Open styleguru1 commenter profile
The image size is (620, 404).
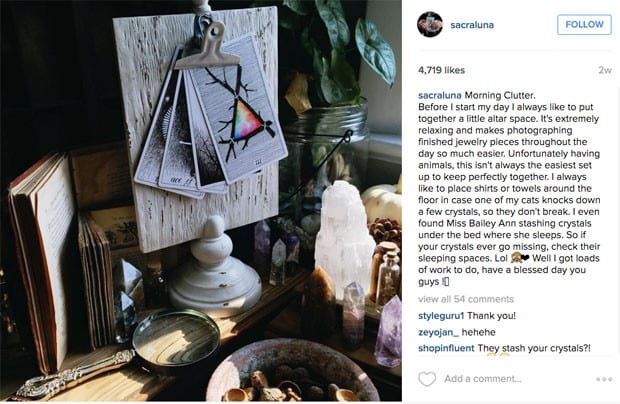click(x=441, y=316)
